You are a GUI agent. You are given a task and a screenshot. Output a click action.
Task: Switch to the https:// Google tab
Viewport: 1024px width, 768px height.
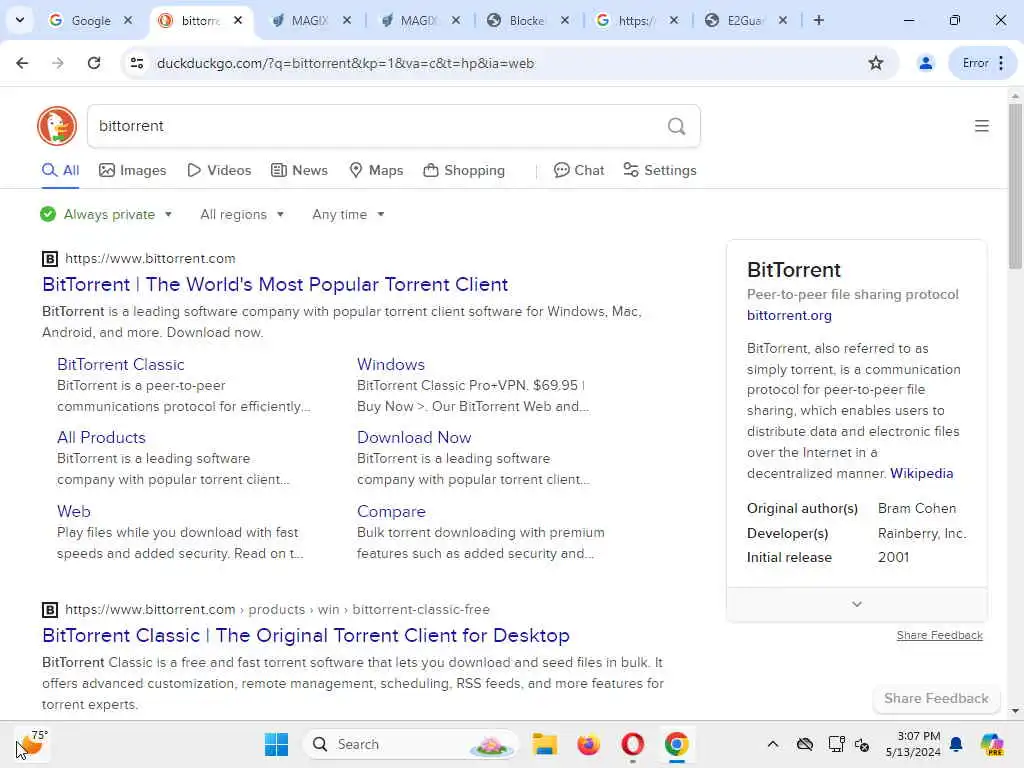coord(635,20)
